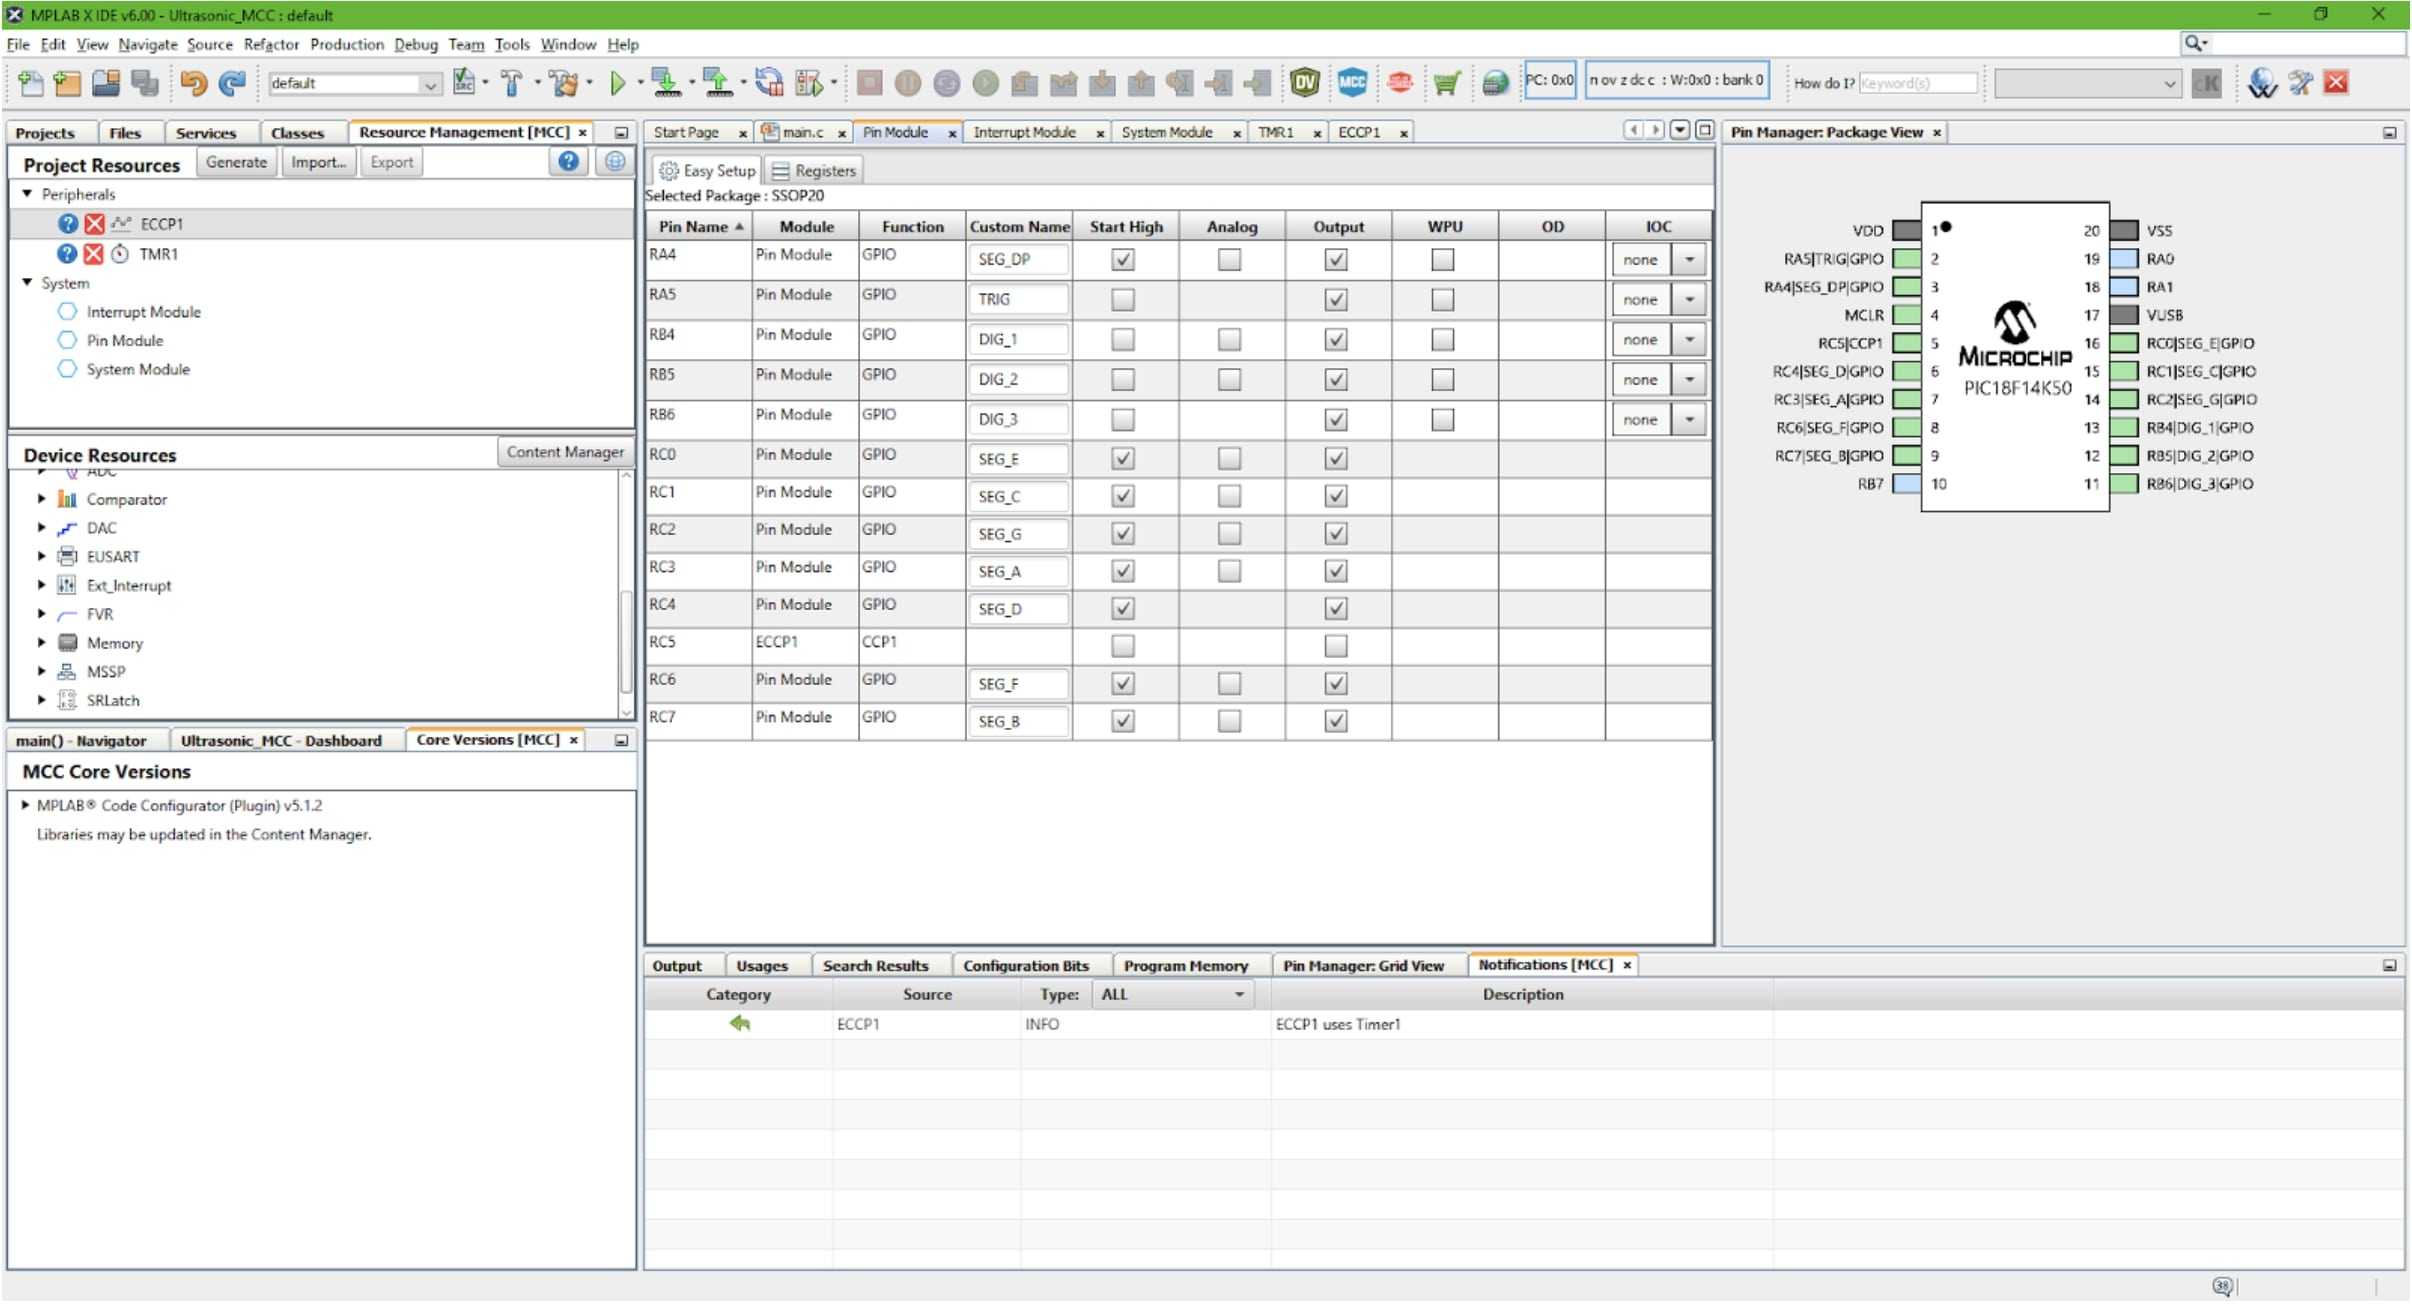Viewport: 2412px width, 1304px height.
Task: Click the Undo arrow icon
Action: [x=193, y=83]
